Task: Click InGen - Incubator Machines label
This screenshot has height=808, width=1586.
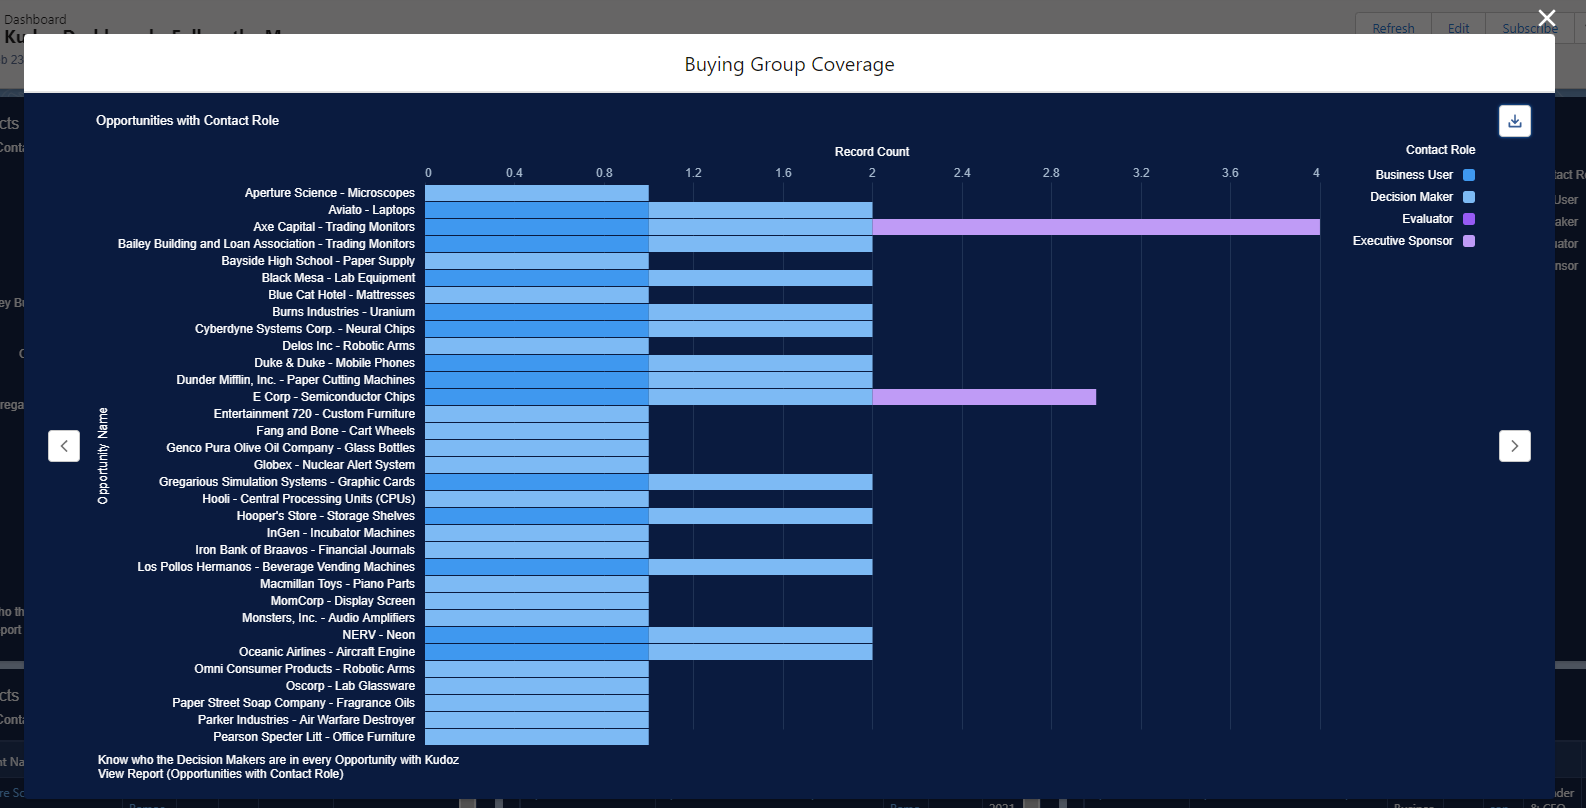Action: click(x=341, y=533)
